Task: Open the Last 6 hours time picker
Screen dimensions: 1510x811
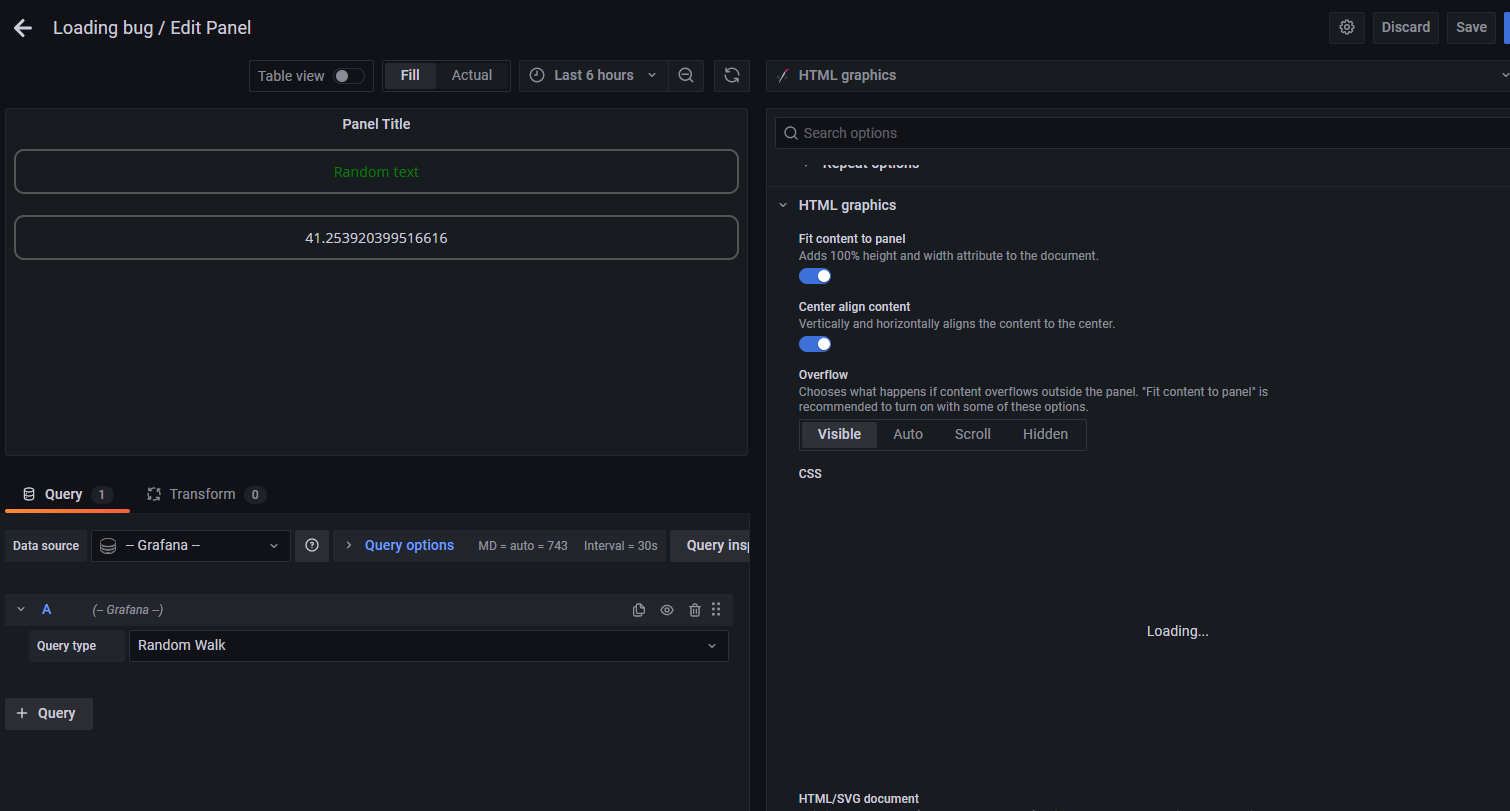Action: (x=592, y=75)
